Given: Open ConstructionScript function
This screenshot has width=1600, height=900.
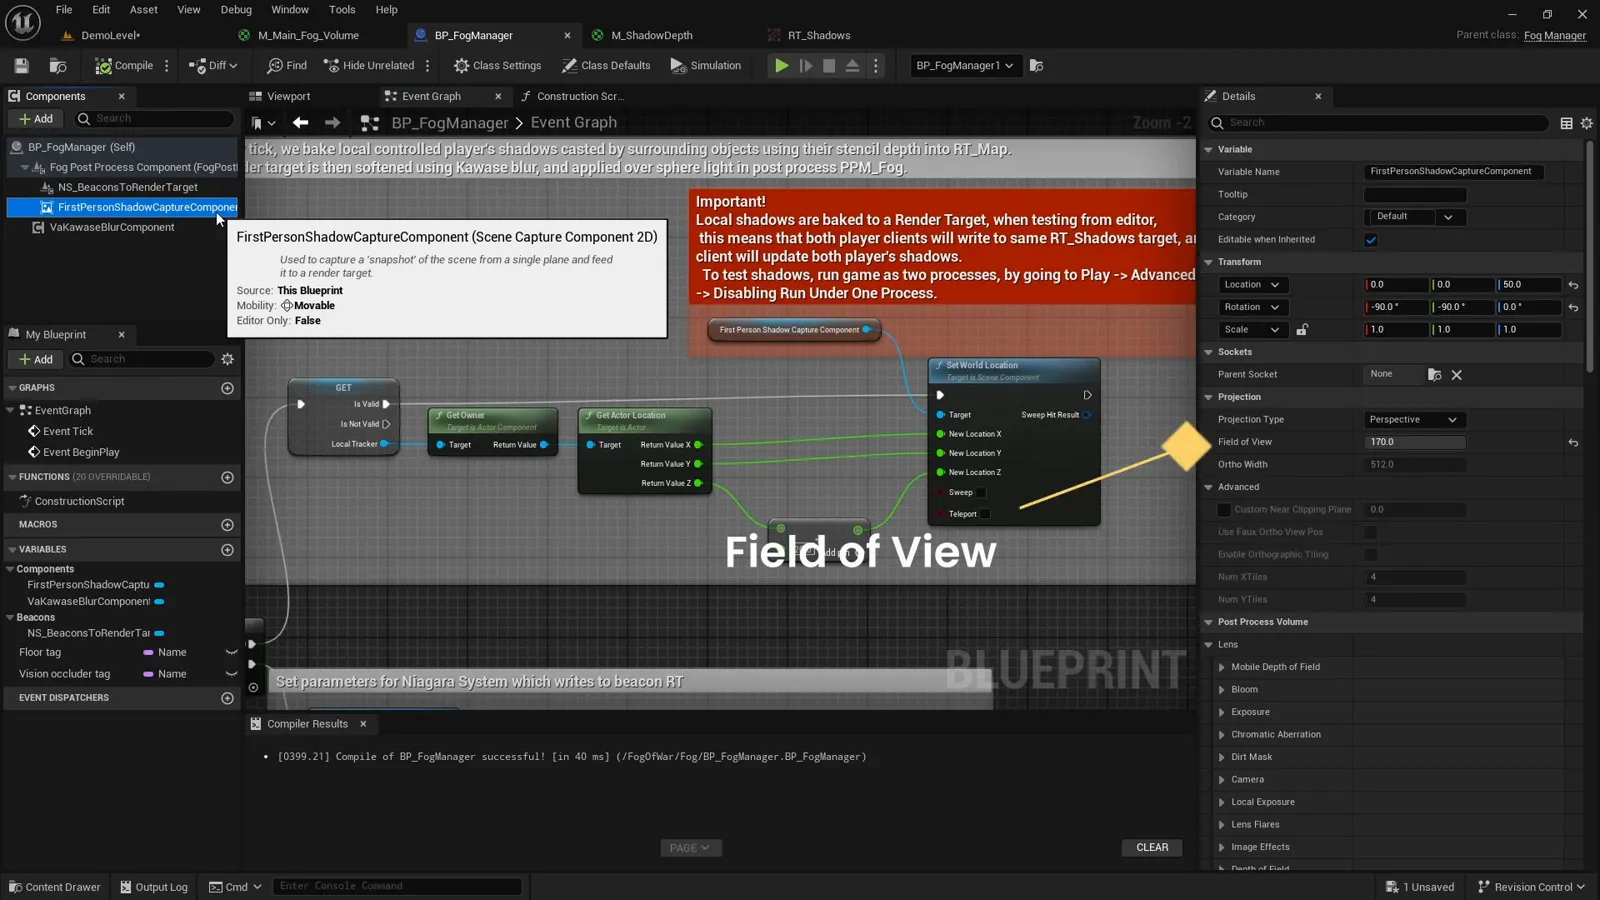Looking at the screenshot, I should click(79, 501).
